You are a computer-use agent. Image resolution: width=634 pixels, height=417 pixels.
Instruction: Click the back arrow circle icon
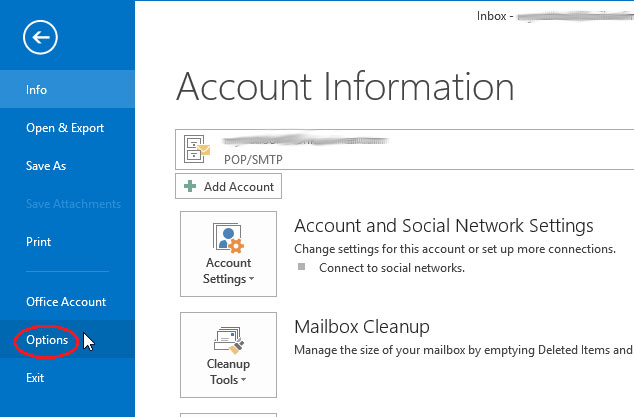tap(40, 37)
